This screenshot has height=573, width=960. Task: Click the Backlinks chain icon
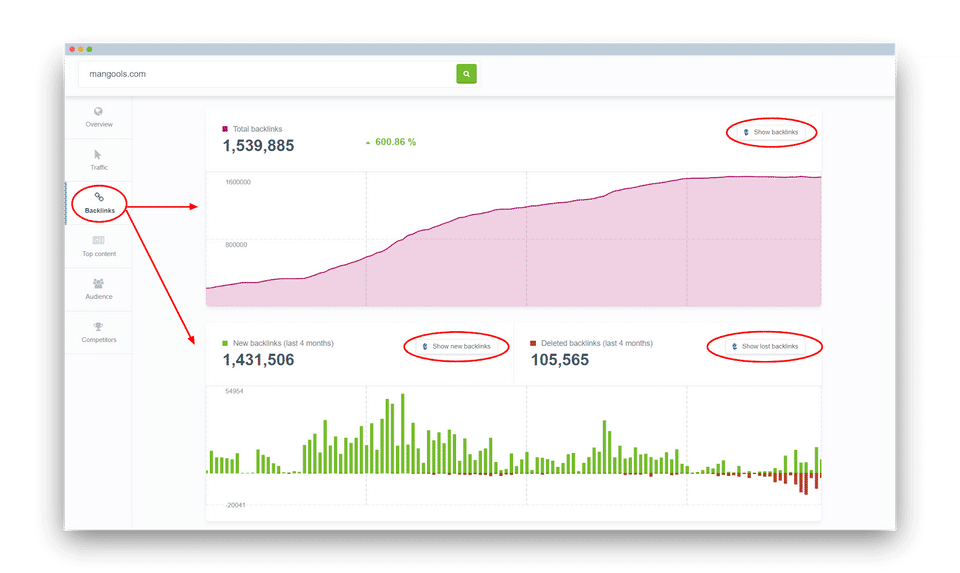point(99,197)
